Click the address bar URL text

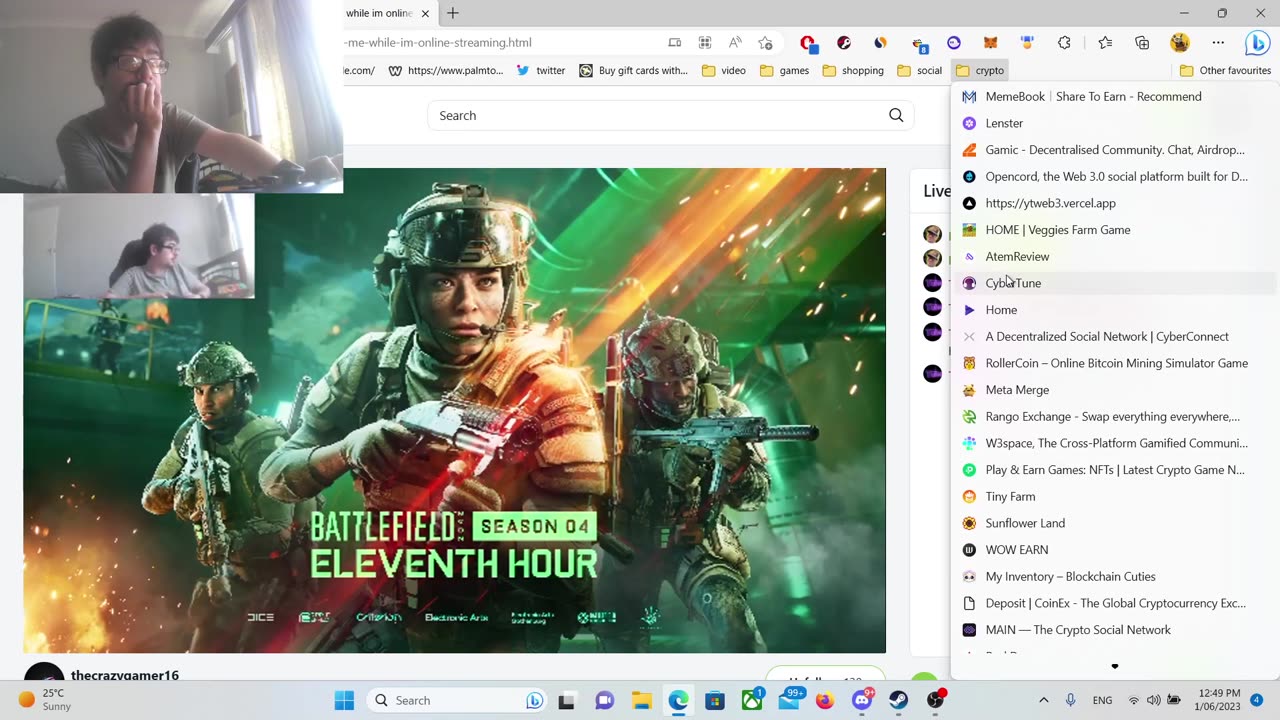pyautogui.click(x=439, y=43)
